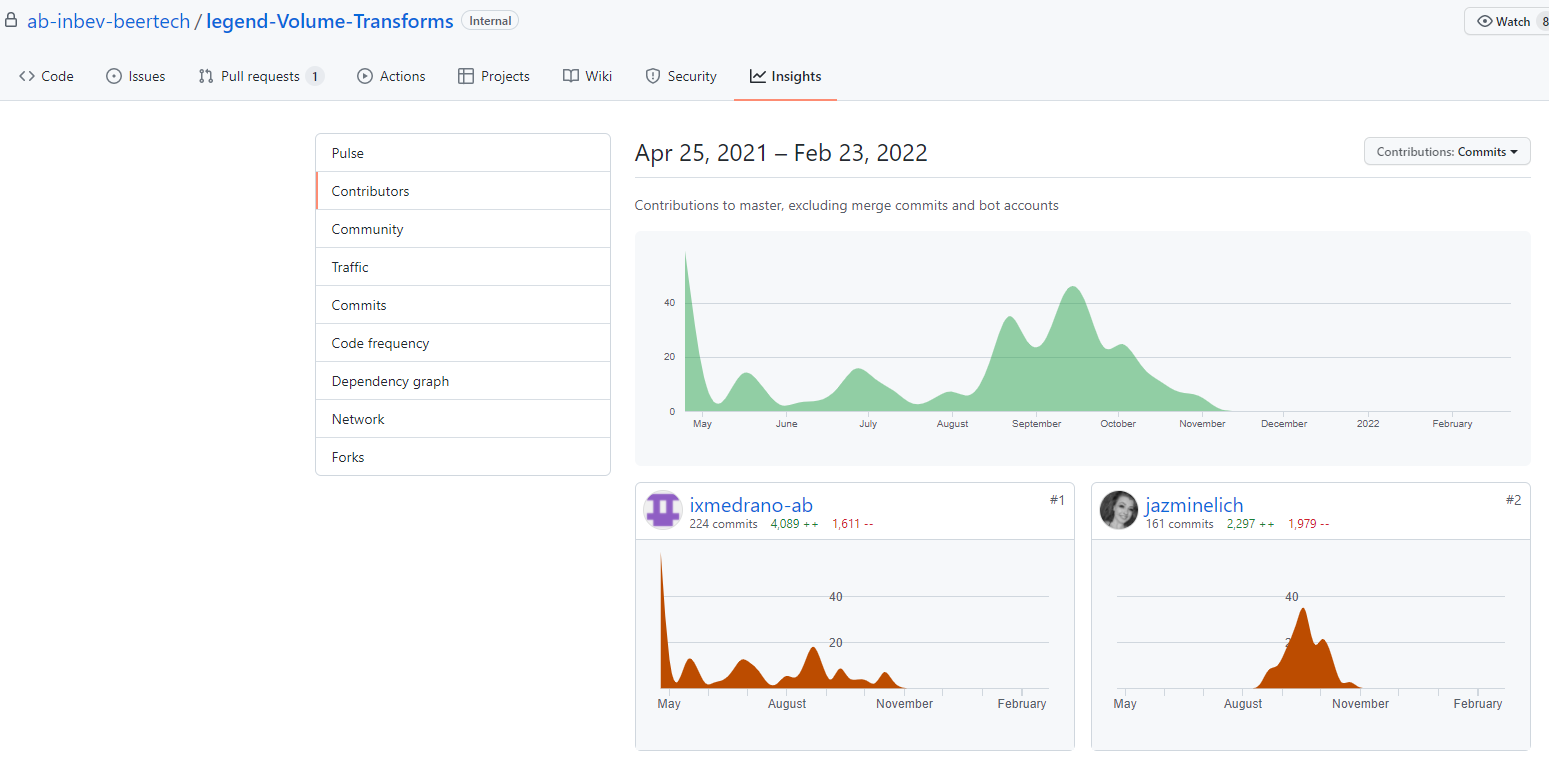Open contributor profile ixmedrano-ab
The height and width of the screenshot is (760, 1549).
[751, 505]
